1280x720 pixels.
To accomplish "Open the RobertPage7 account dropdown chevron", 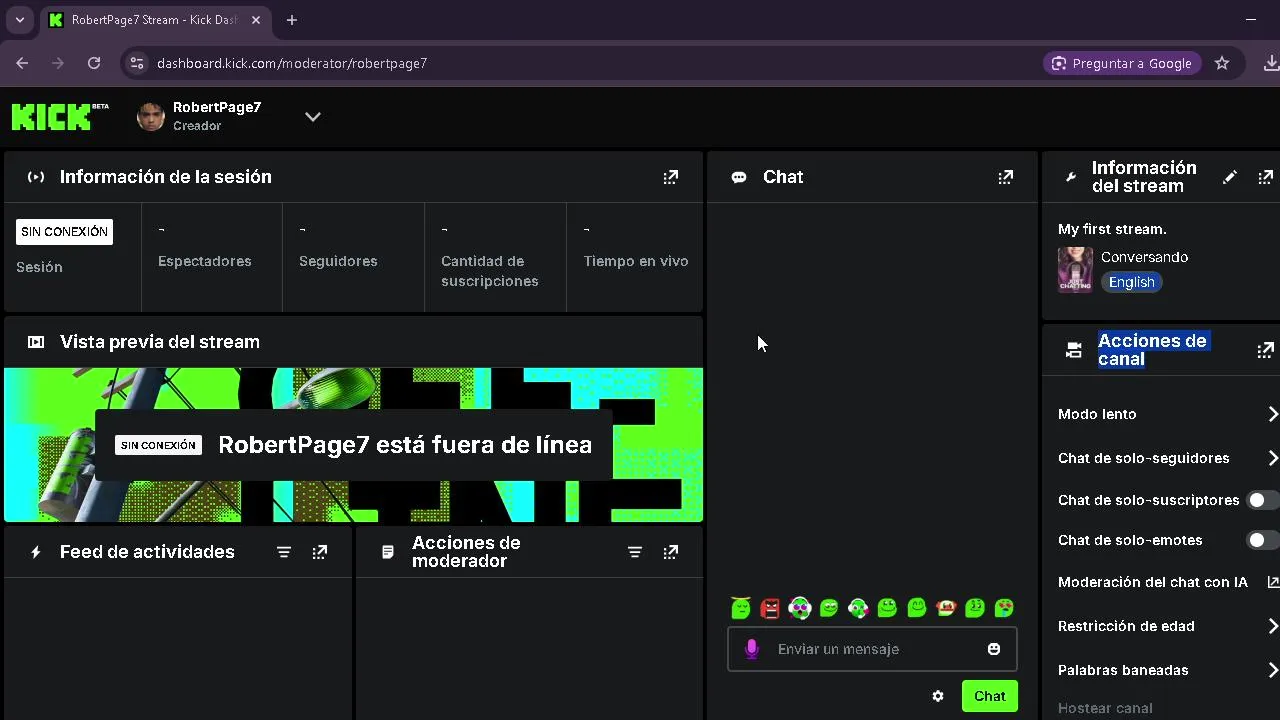I will (x=313, y=117).
